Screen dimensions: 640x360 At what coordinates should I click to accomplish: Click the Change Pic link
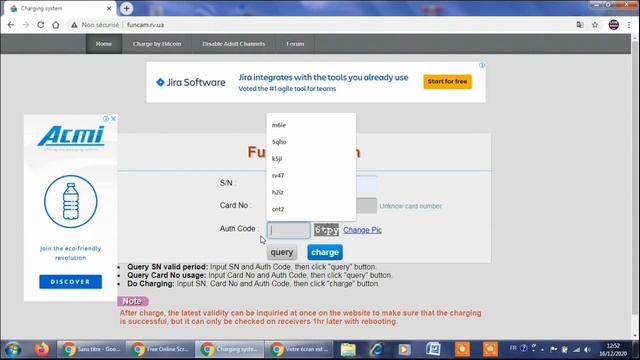362,230
